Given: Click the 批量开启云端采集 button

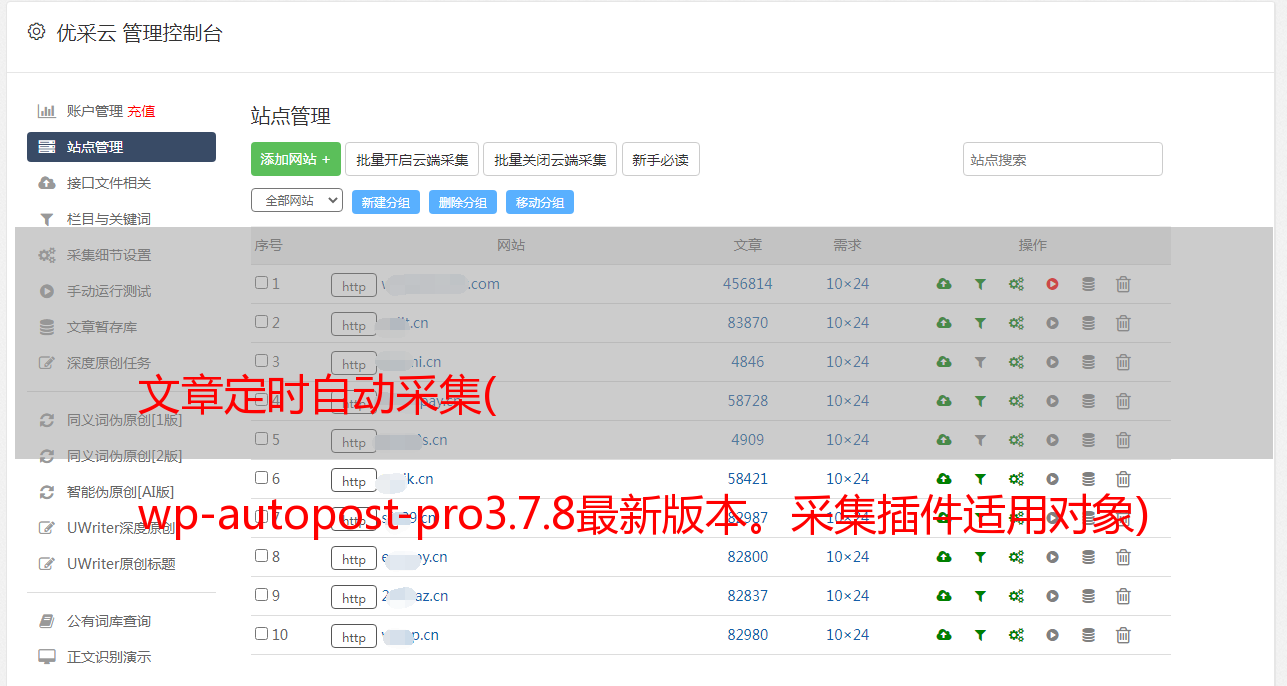Looking at the screenshot, I should (412, 159).
